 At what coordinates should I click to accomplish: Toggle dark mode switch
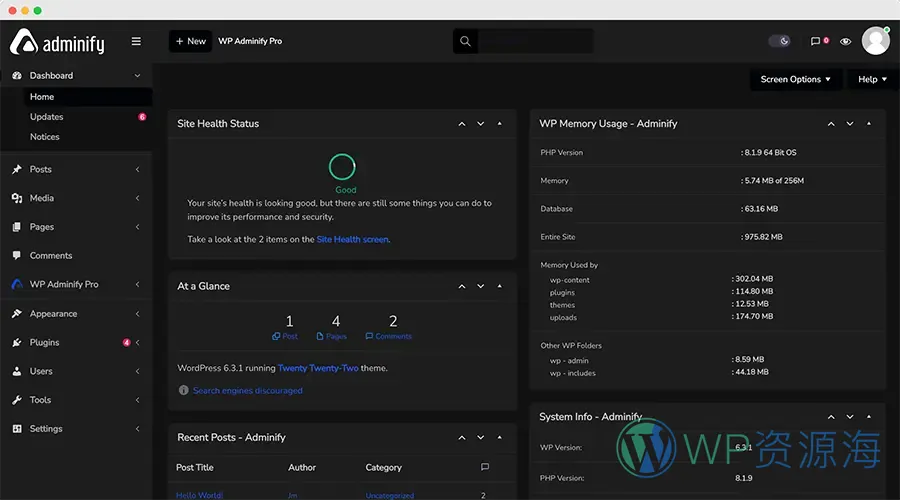[779, 41]
